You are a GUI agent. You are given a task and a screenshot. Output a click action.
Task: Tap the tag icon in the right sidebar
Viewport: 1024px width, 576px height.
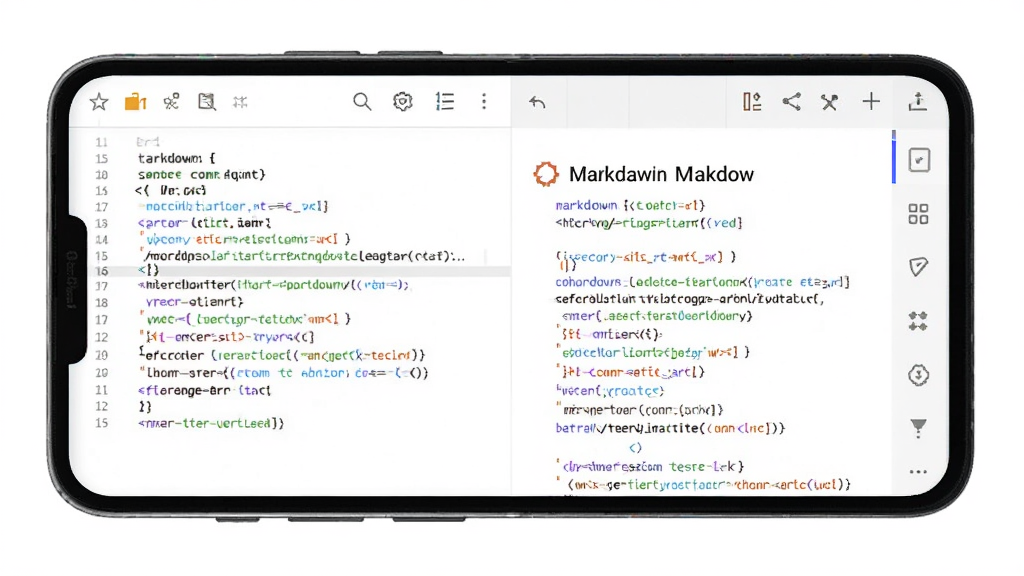point(918,266)
